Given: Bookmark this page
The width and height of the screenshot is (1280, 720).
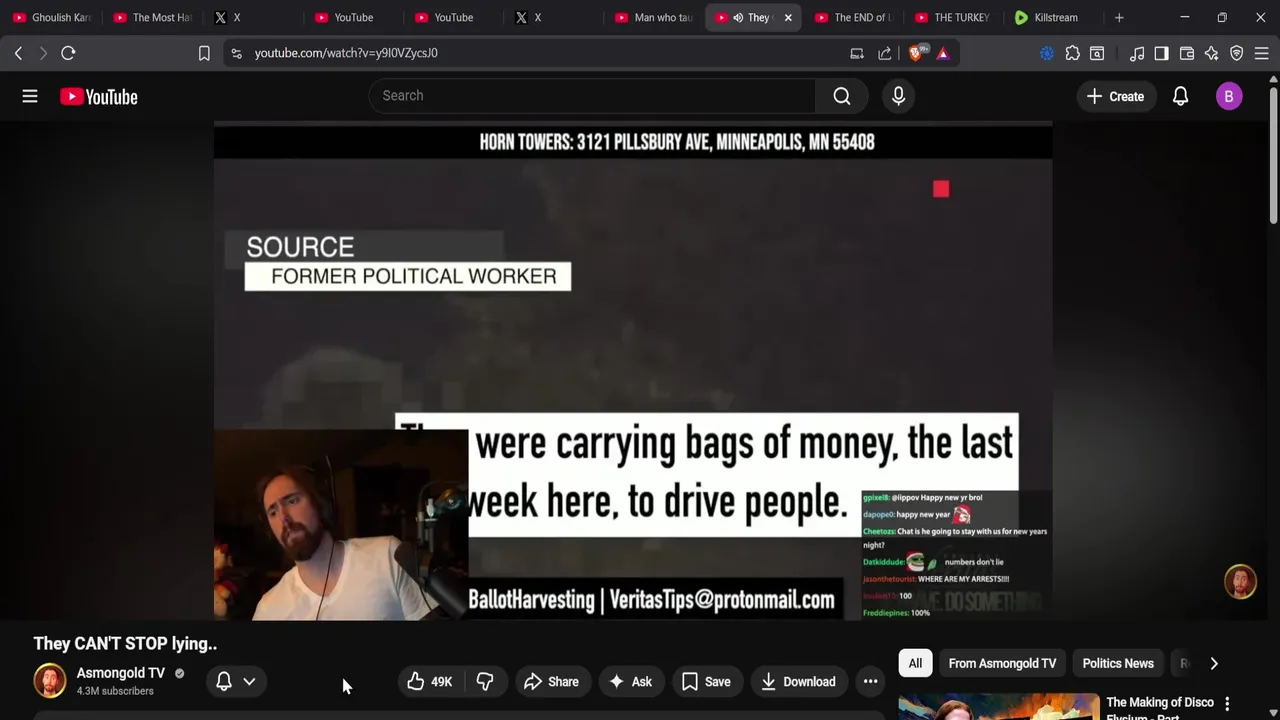Looking at the screenshot, I should tap(204, 53).
